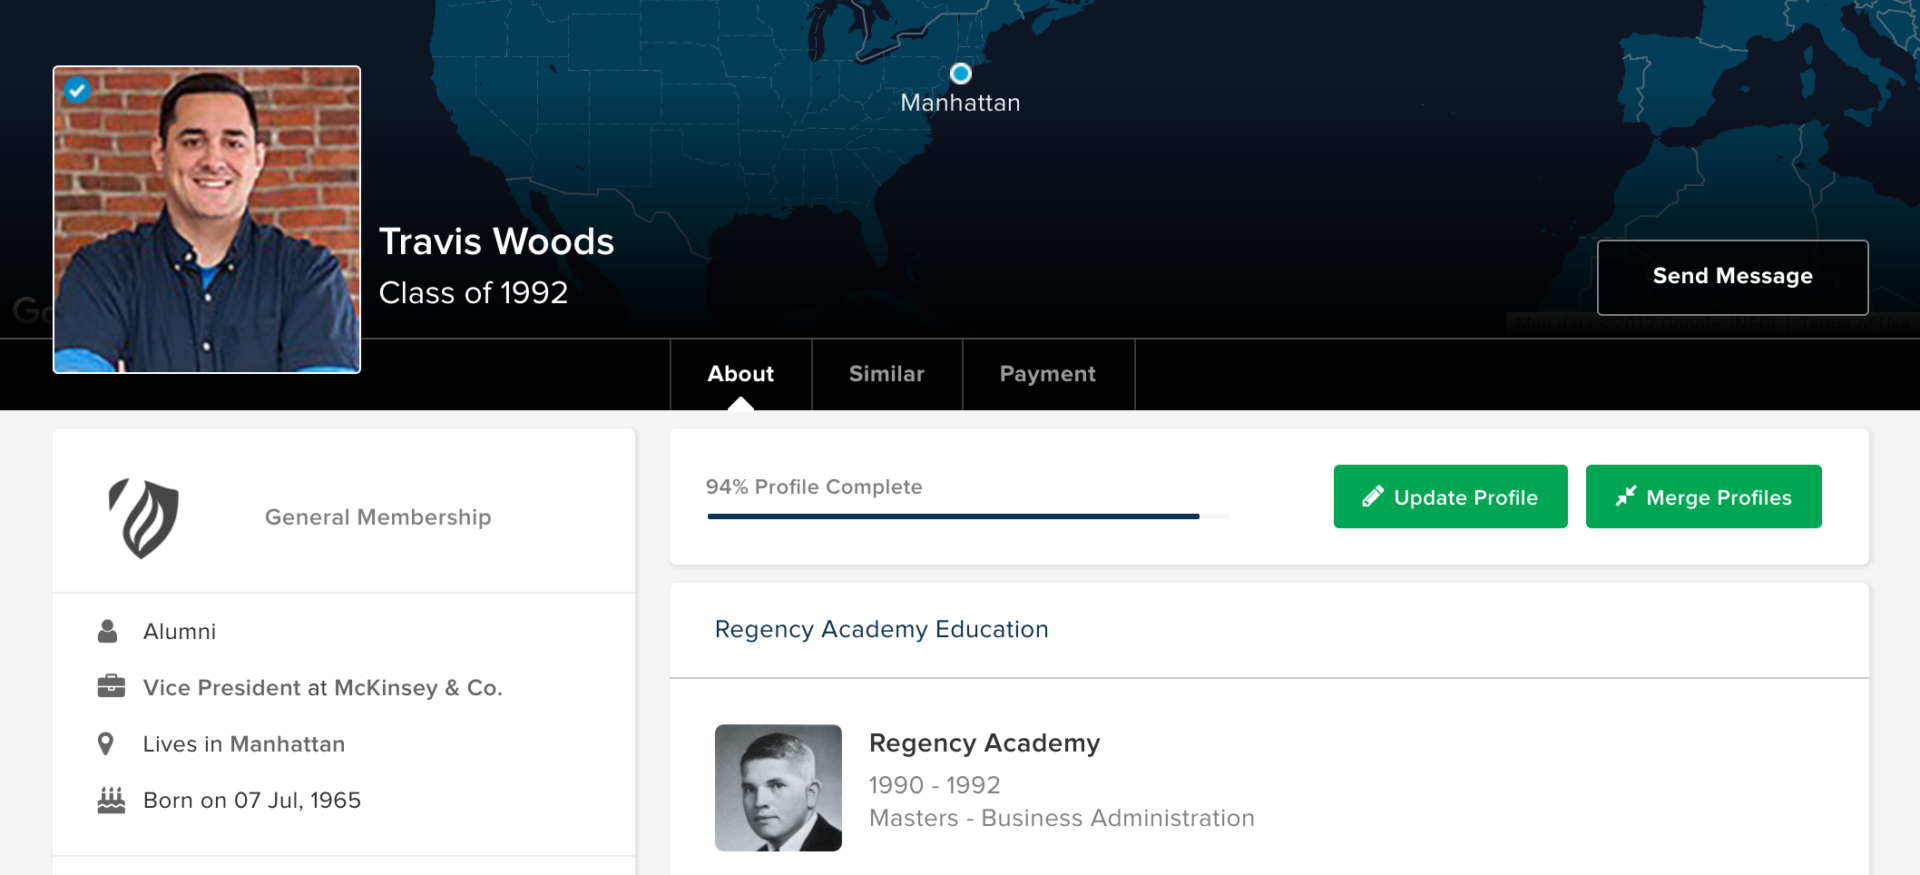This screenshot has height=875, width=1920.
Task: Select the About tab
Action: (740, 374)
